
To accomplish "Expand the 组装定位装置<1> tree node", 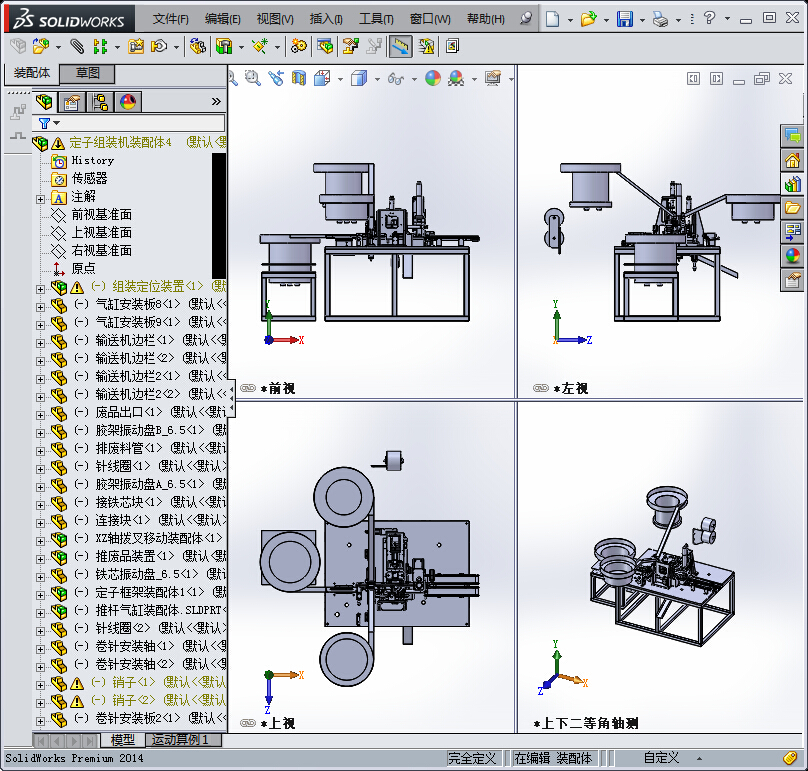I will click(40, 290).
